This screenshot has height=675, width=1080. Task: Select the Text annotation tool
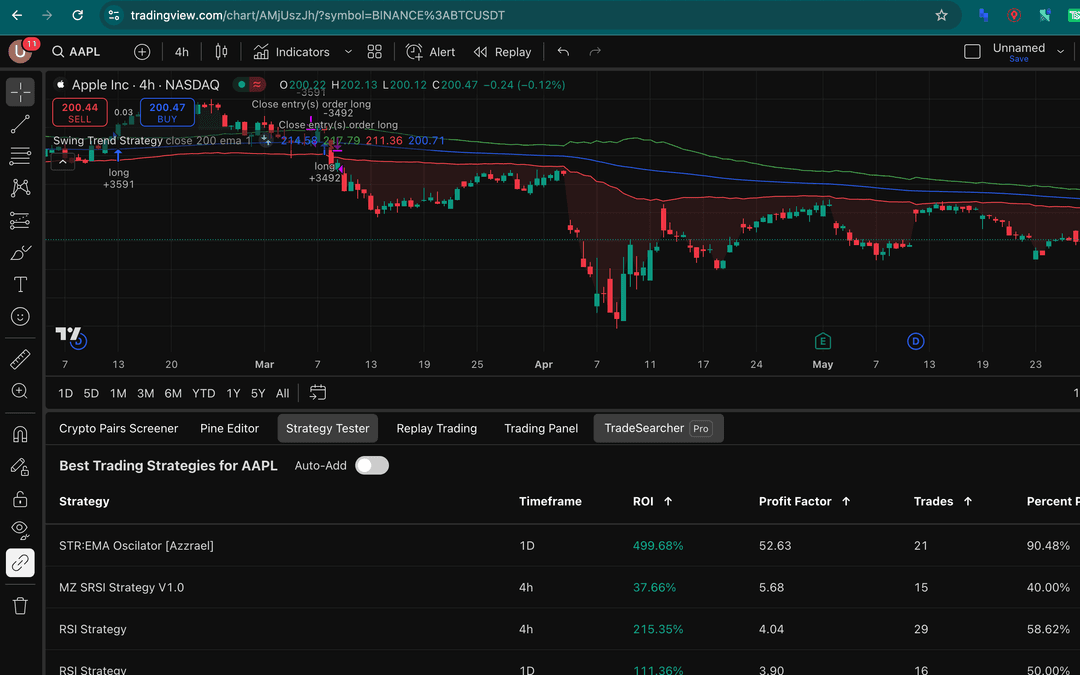point(20,284)
